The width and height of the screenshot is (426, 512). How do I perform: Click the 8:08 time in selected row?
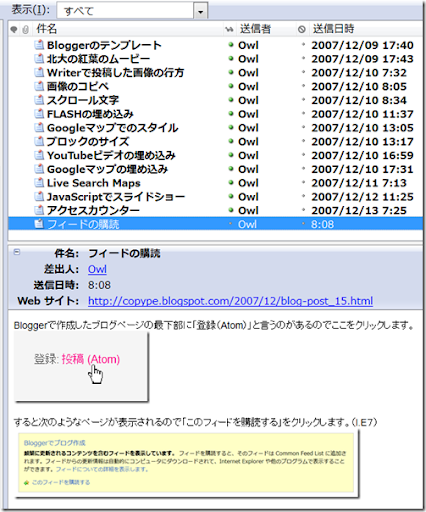(322, 224)
